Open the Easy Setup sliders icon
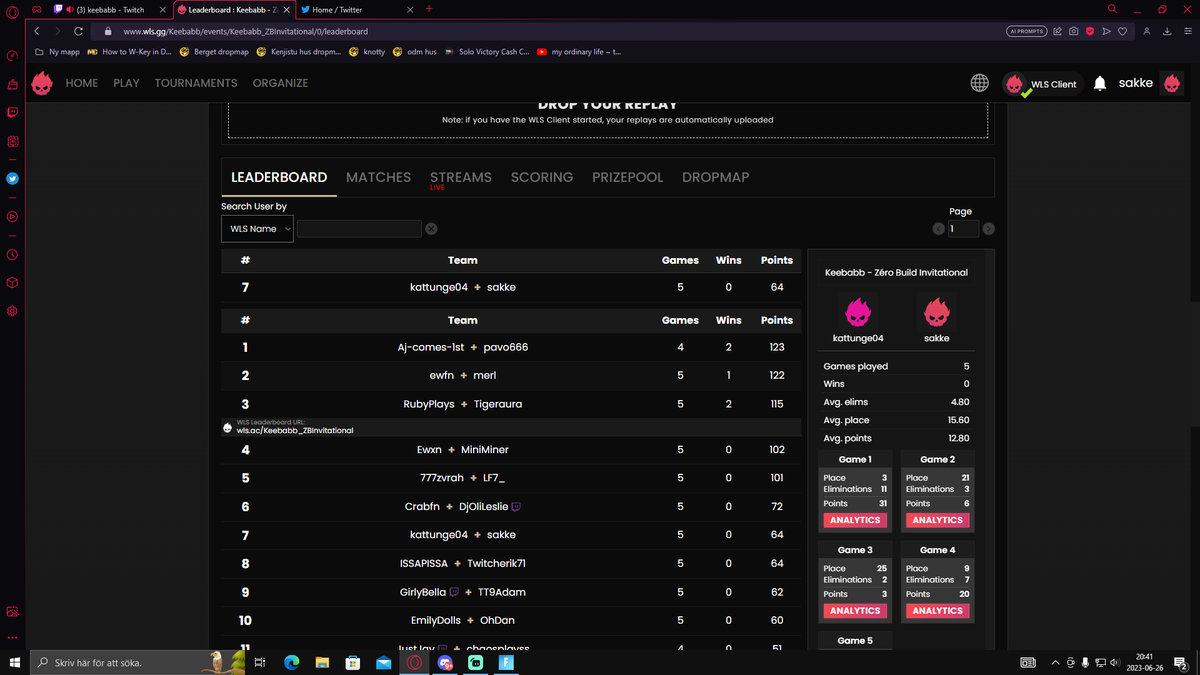Screen dimensions: 1200x675 (1186, 31)
